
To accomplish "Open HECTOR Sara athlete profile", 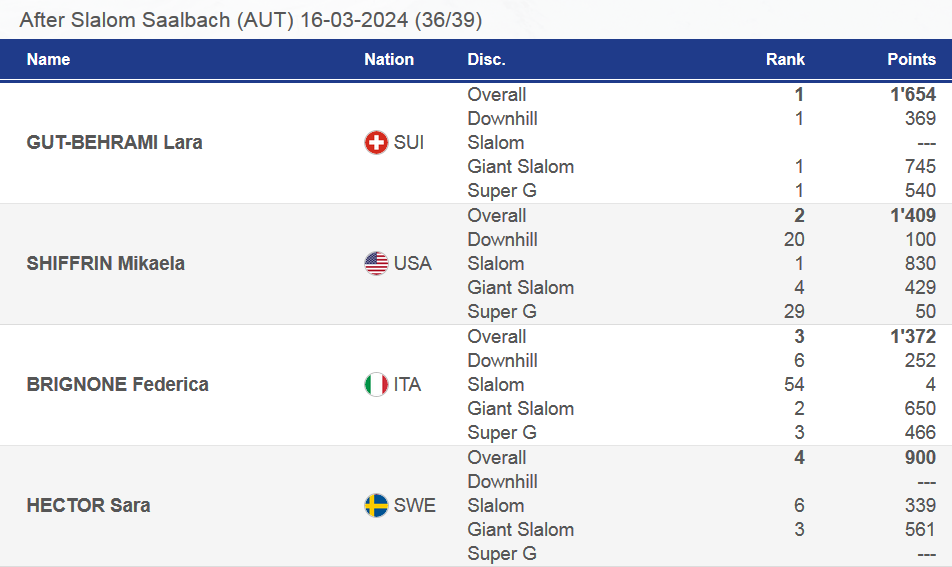I will click(88, 506).
